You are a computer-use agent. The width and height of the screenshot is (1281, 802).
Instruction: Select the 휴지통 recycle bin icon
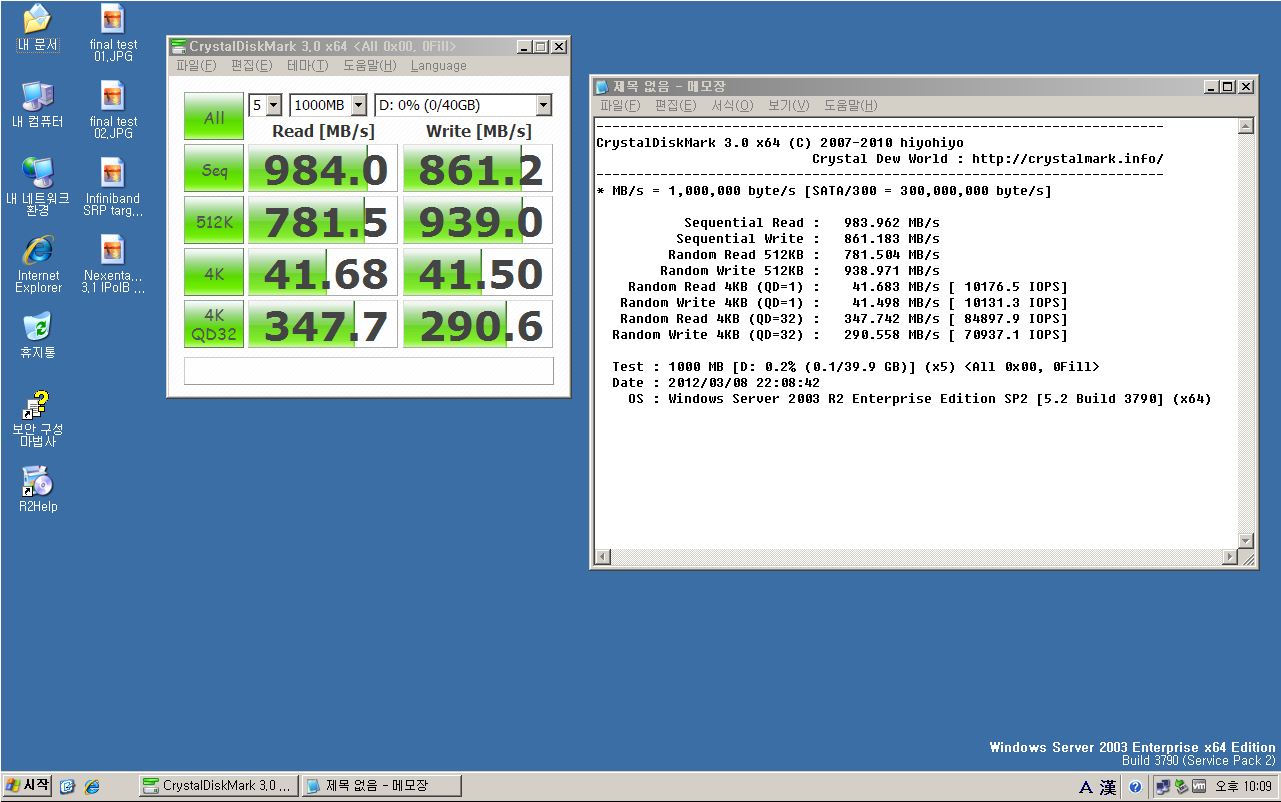click(x=37, y=335)
